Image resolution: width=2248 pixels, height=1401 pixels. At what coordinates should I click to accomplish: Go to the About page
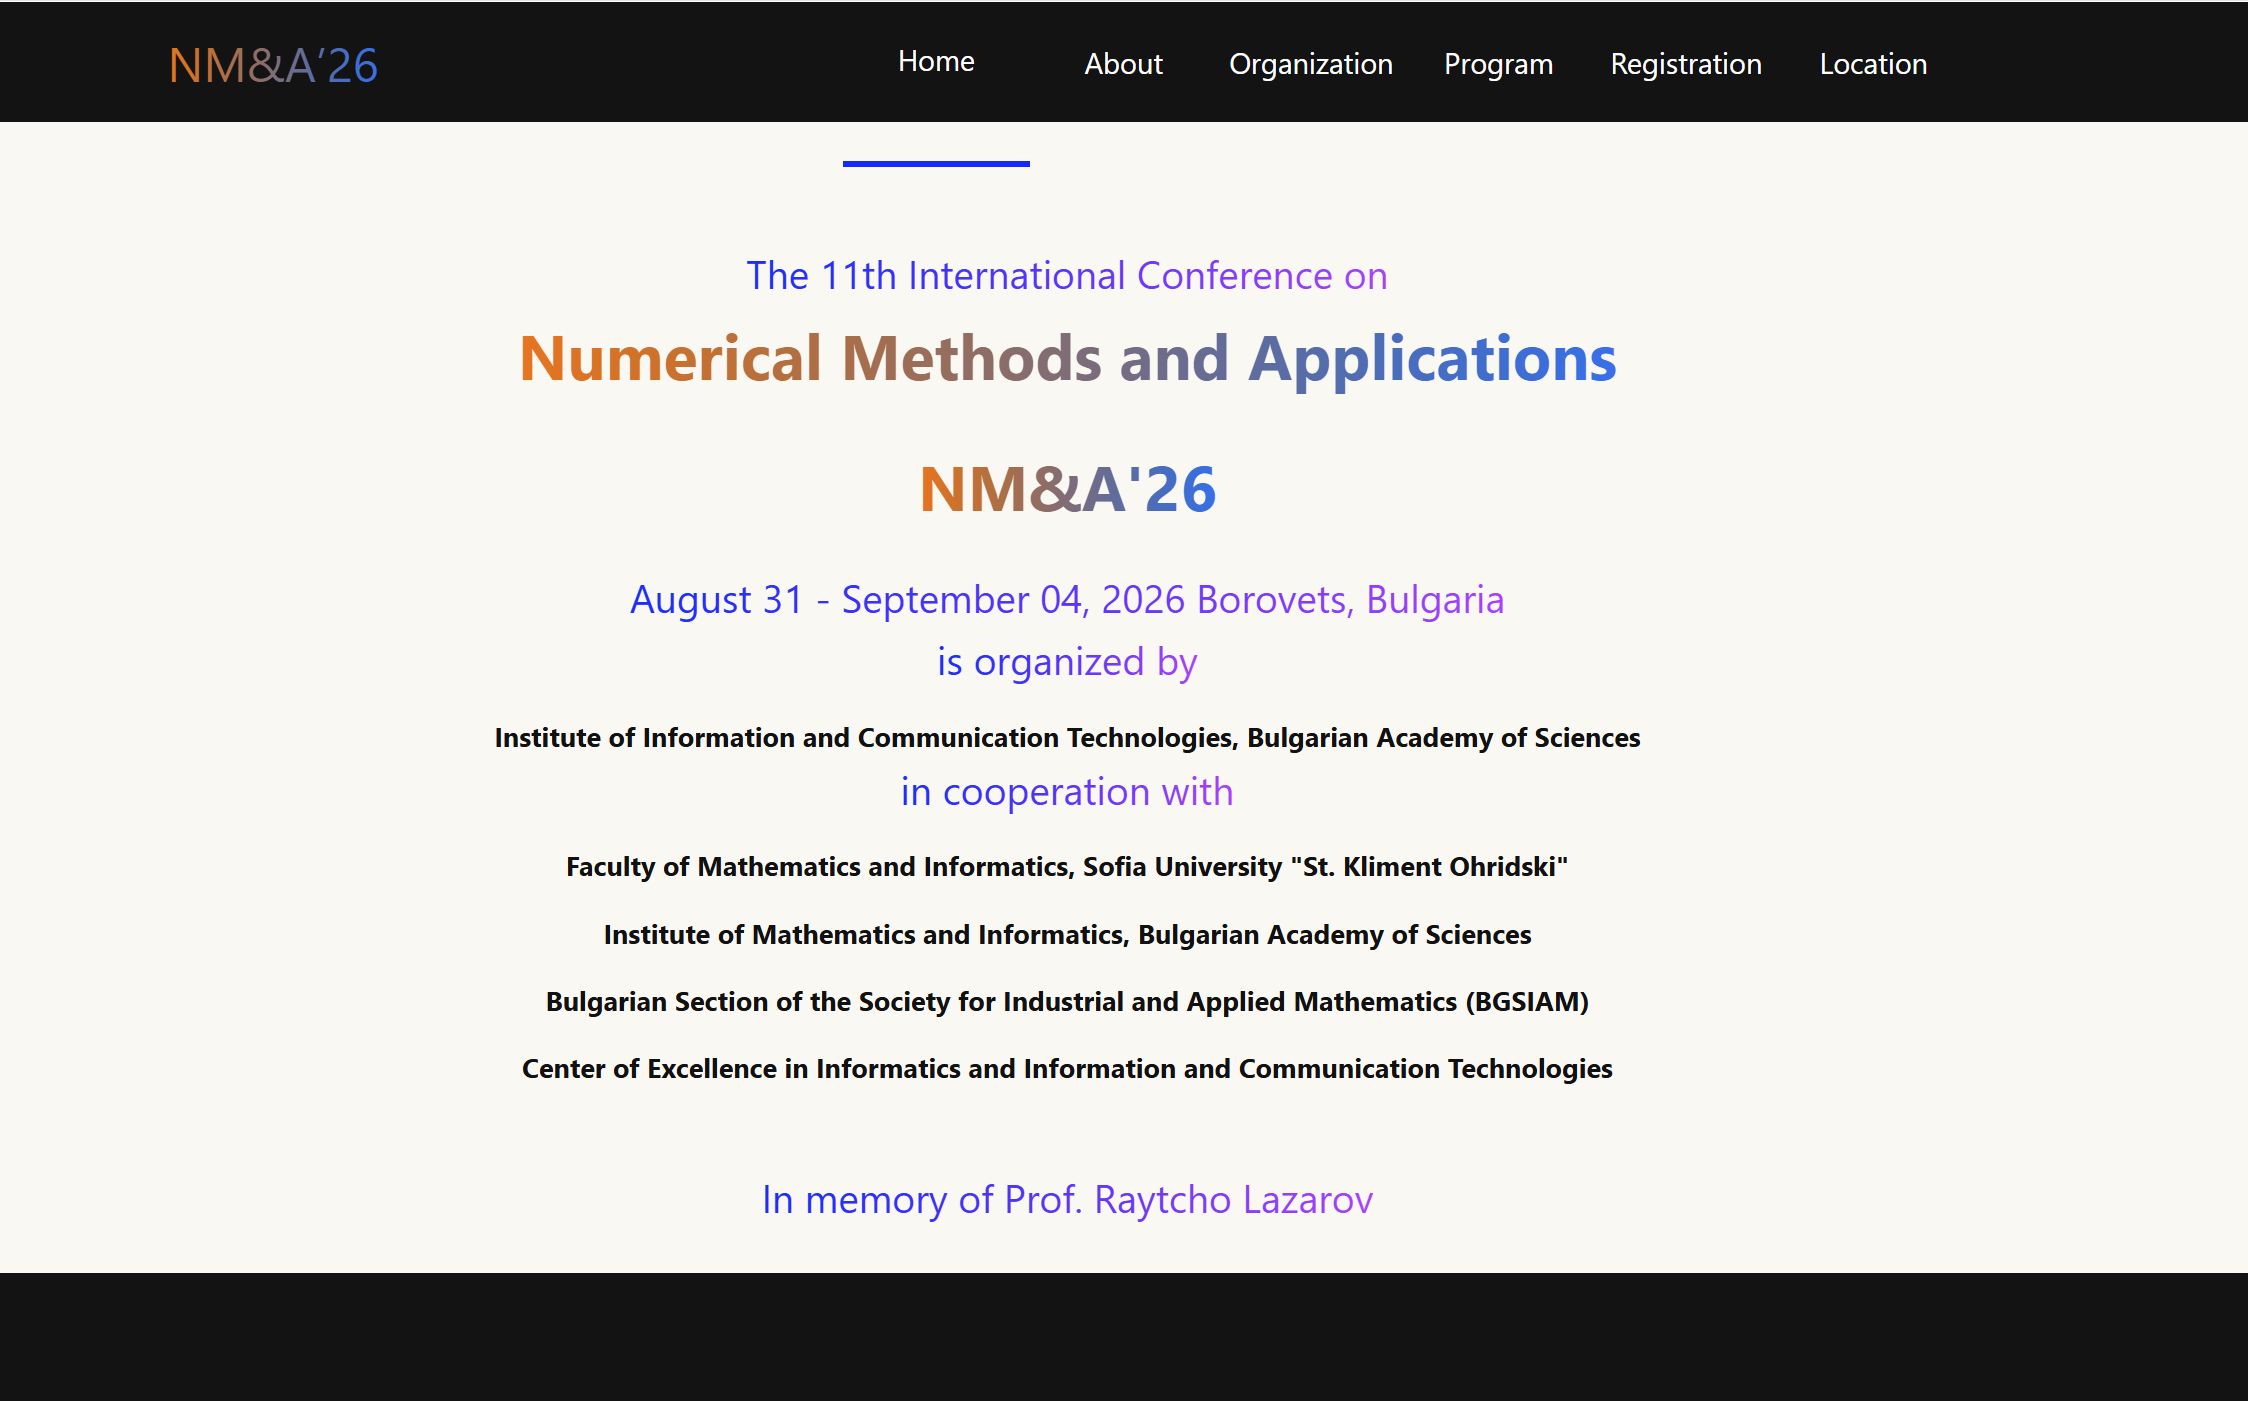tap(1123, 64)
